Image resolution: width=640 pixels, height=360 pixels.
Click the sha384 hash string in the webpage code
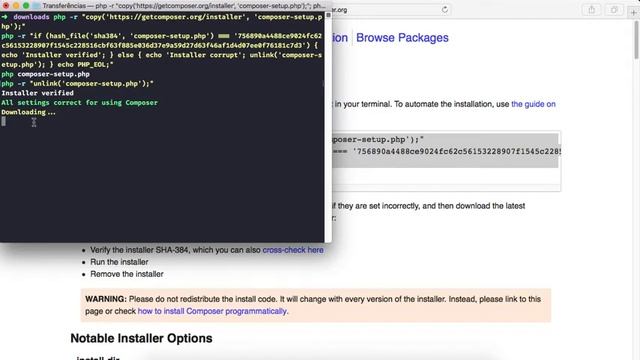(457, 151)
